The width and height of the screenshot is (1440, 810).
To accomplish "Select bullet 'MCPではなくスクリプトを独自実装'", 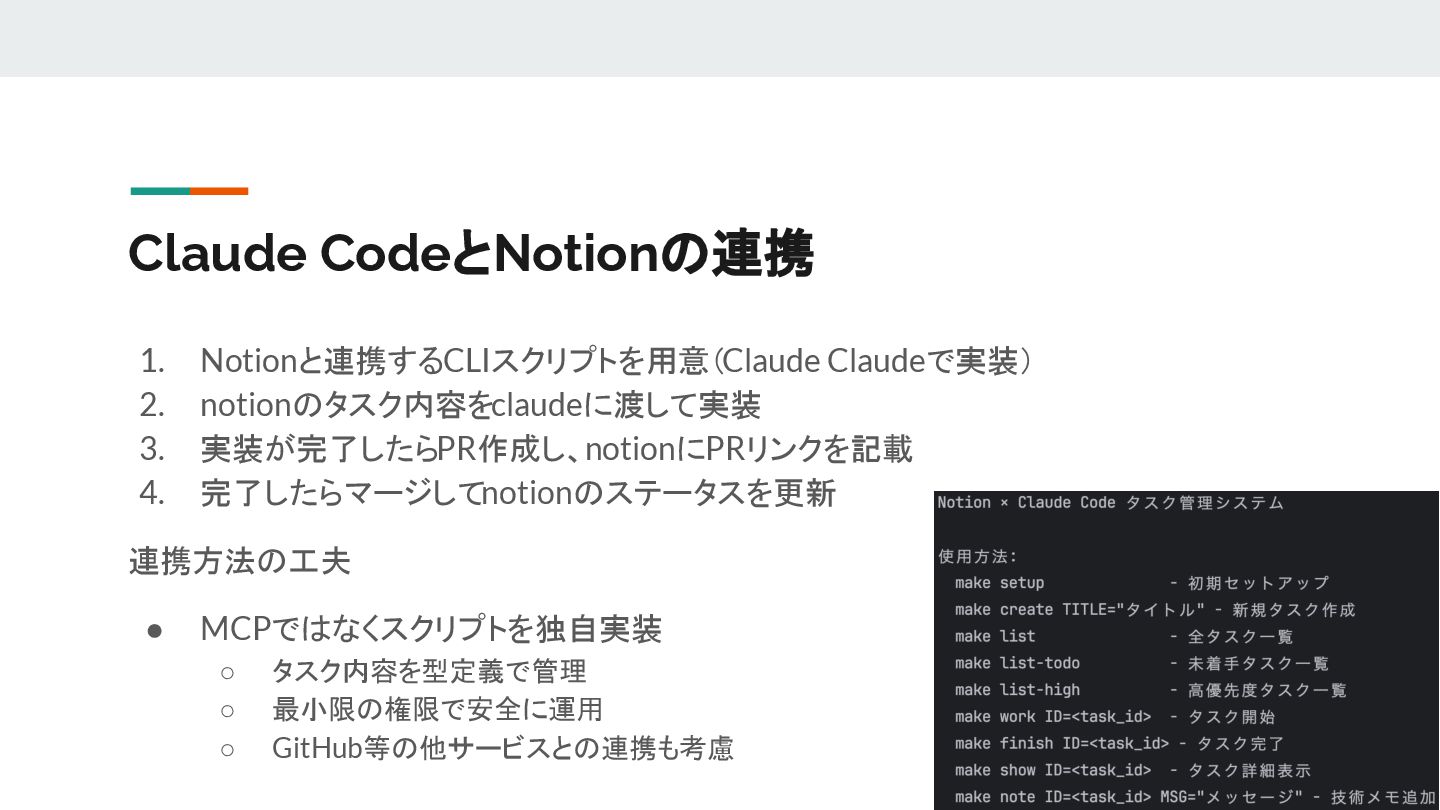I will (x=431, y=629).
